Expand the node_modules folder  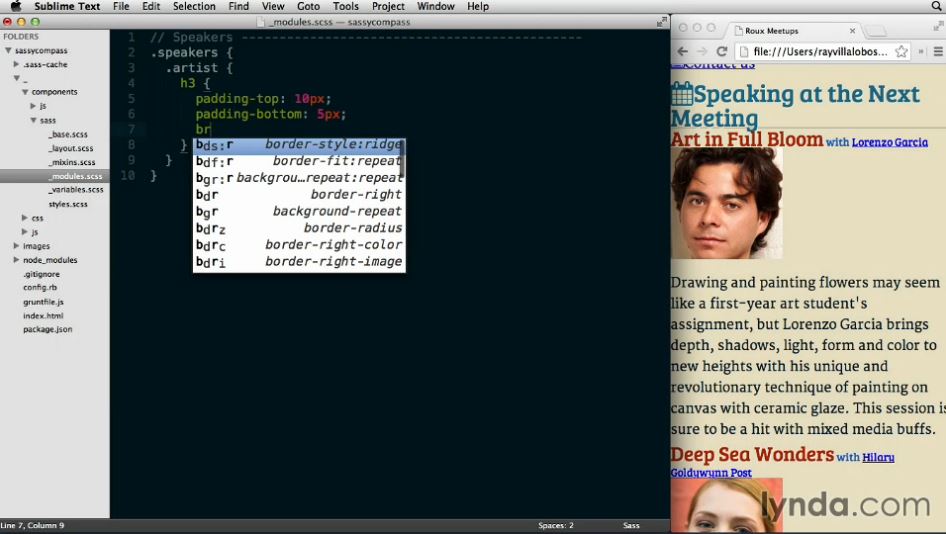[x=16, y=259]
